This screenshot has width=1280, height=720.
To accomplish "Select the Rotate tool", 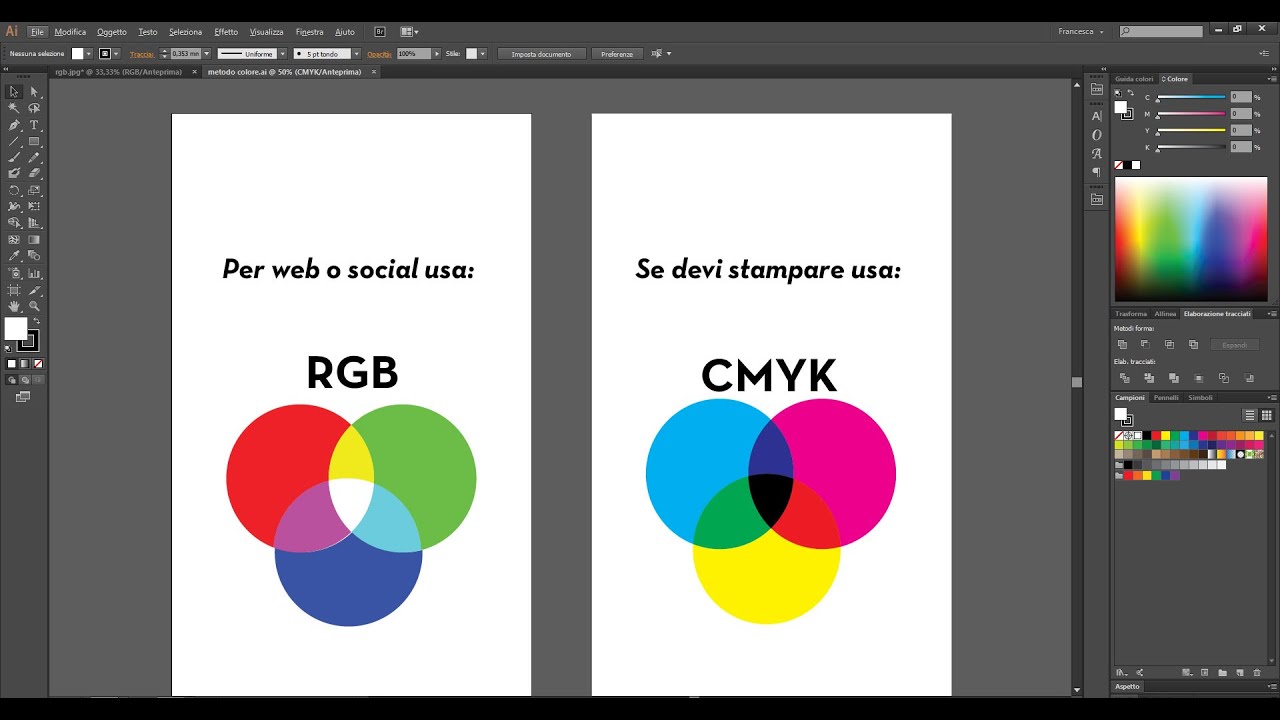I will pos(14,190).
